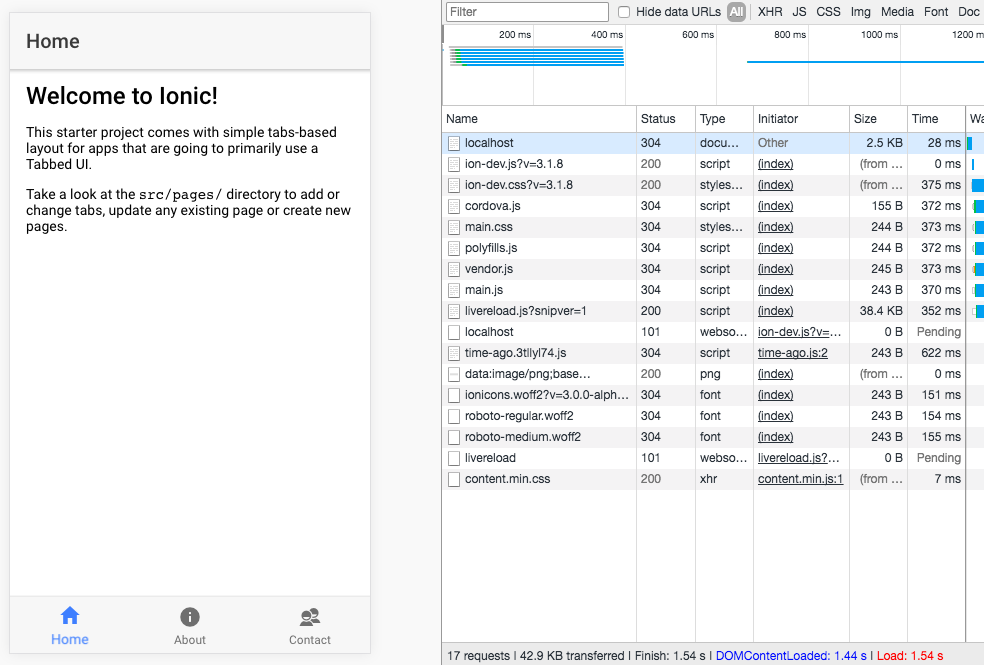Filter requests by Font

click(x=936, y=12)
